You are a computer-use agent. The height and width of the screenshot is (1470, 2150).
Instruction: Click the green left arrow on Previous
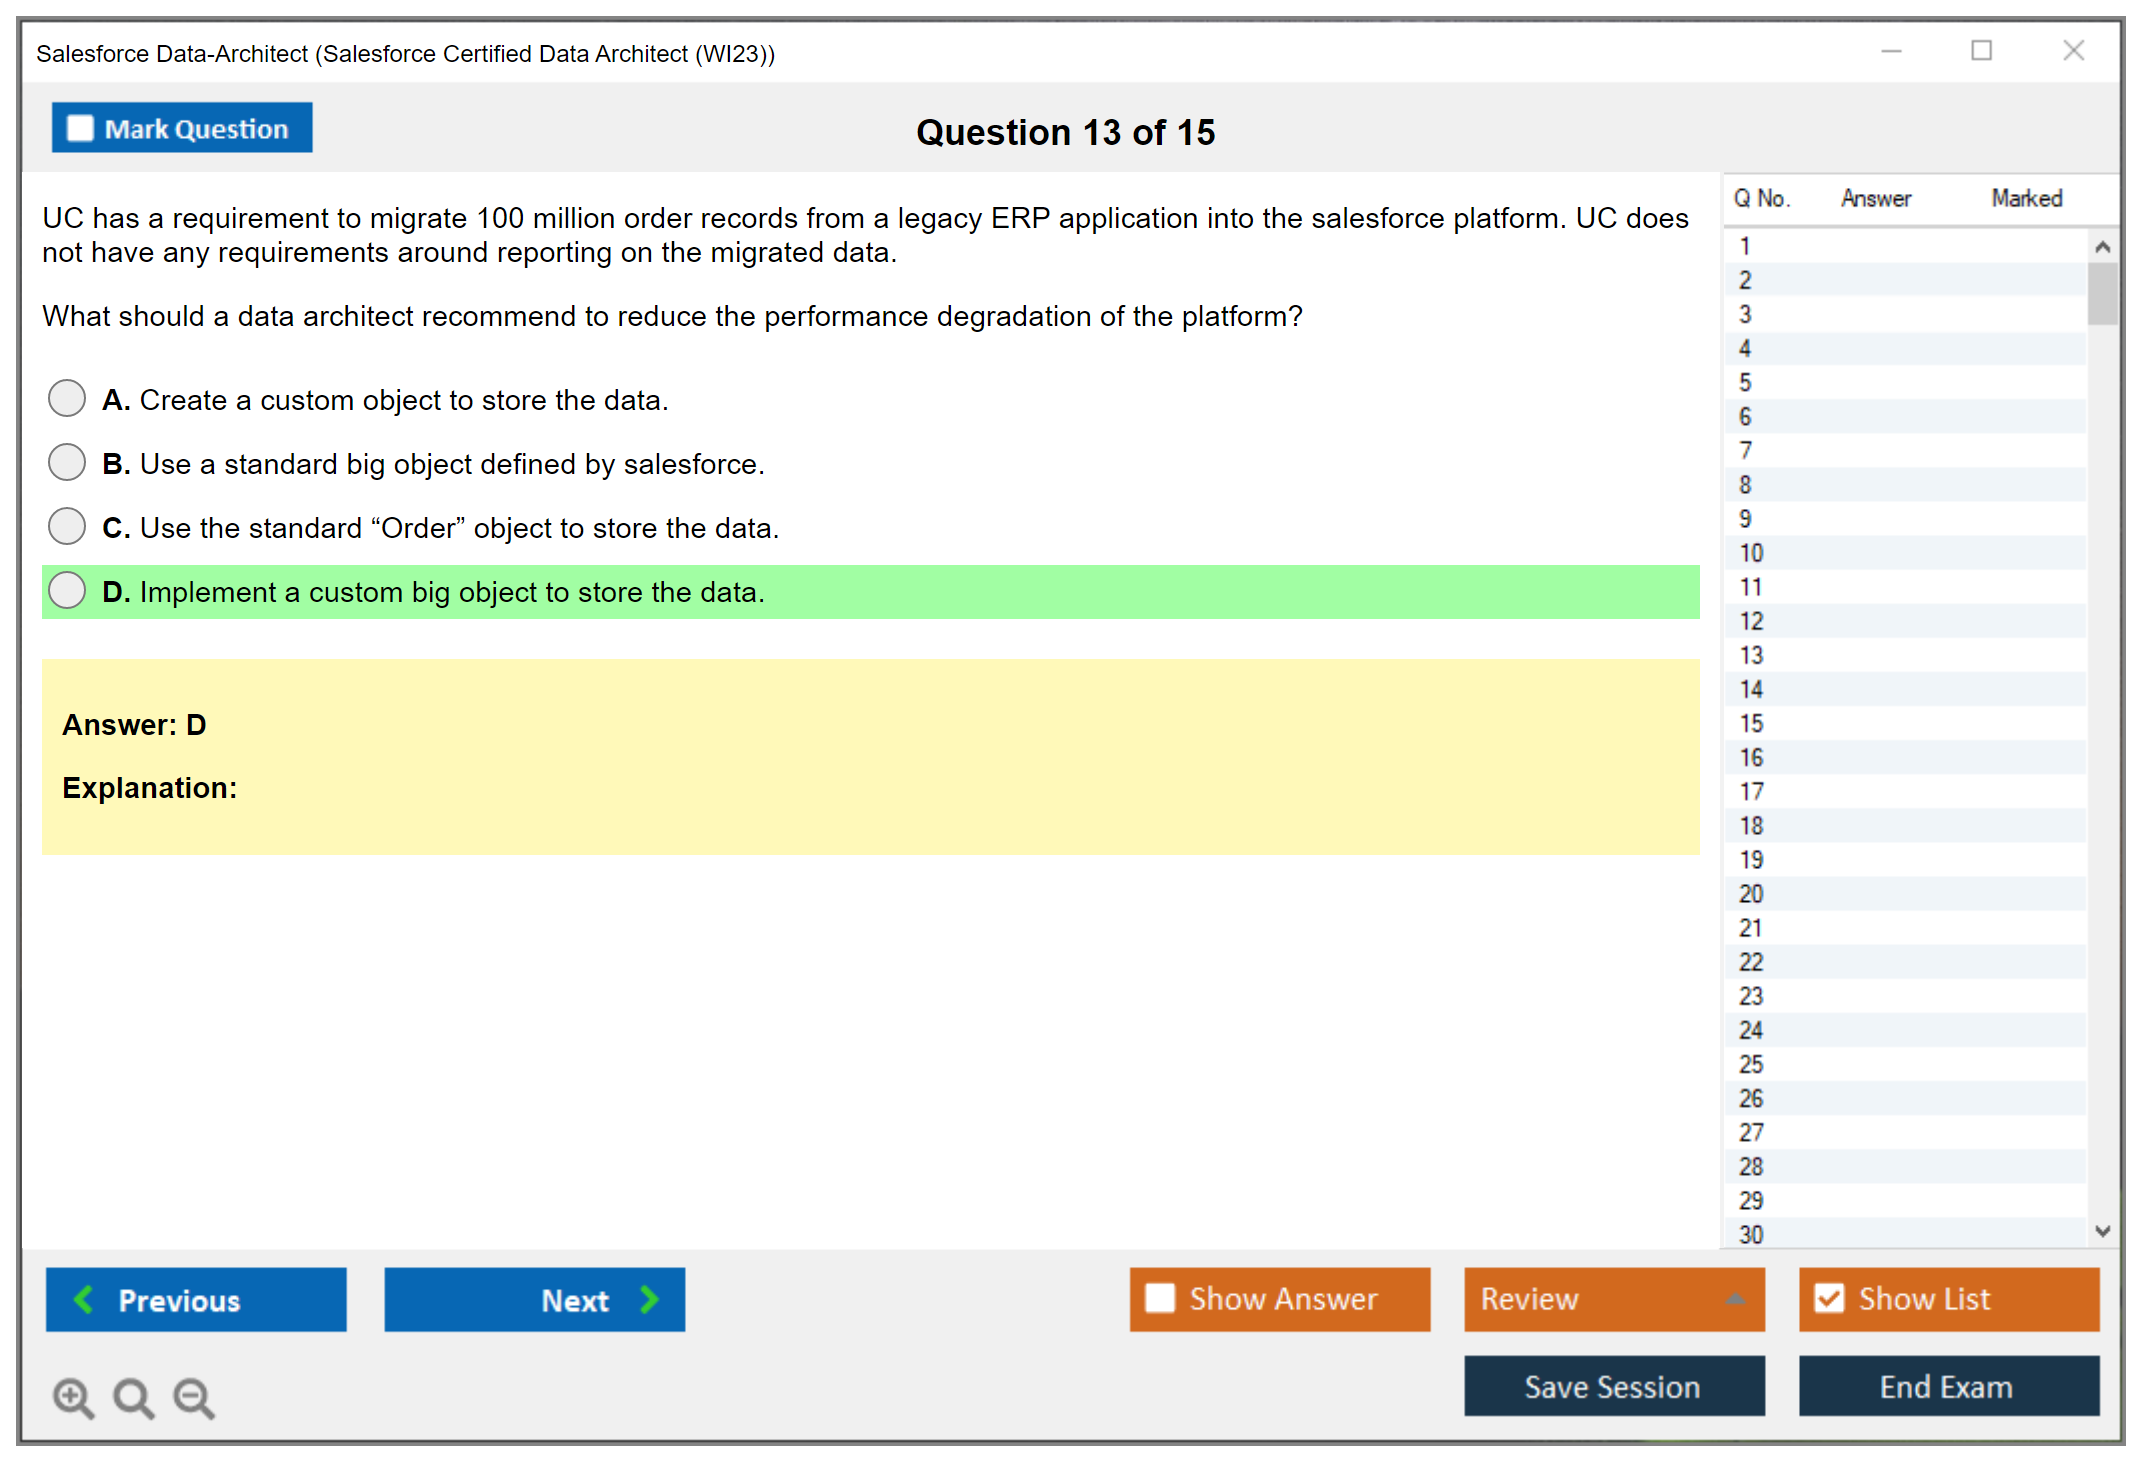[x=84, y=1299]
